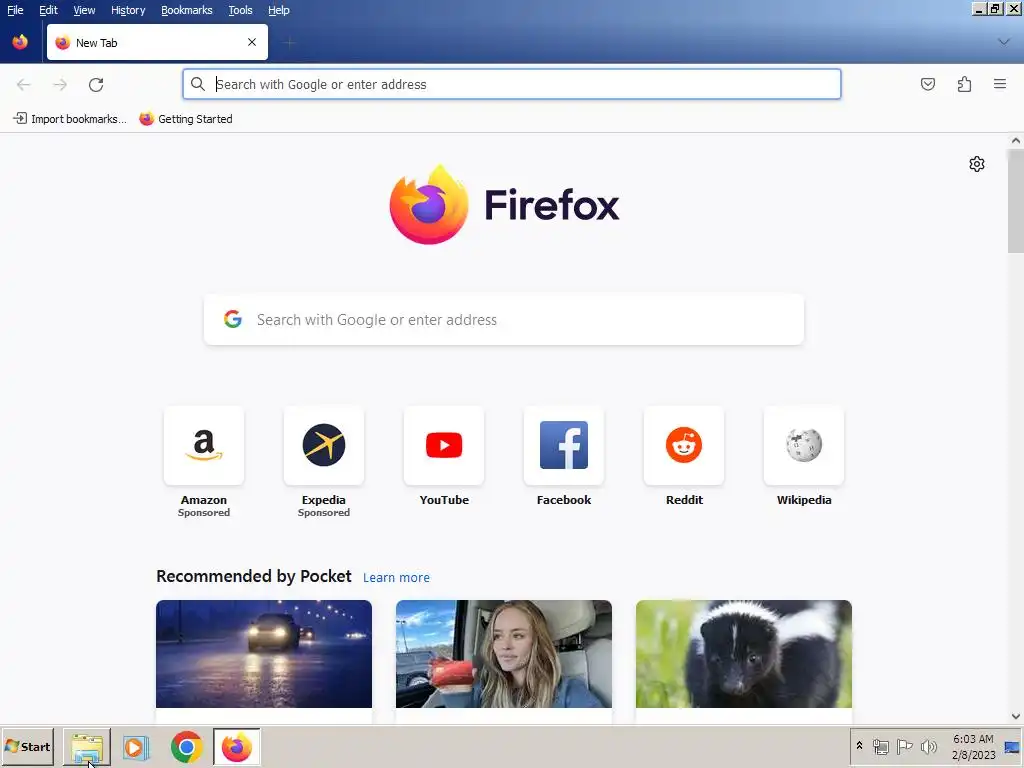
Task: Save page to Pocket icon
Action: (x=928, y=84)
